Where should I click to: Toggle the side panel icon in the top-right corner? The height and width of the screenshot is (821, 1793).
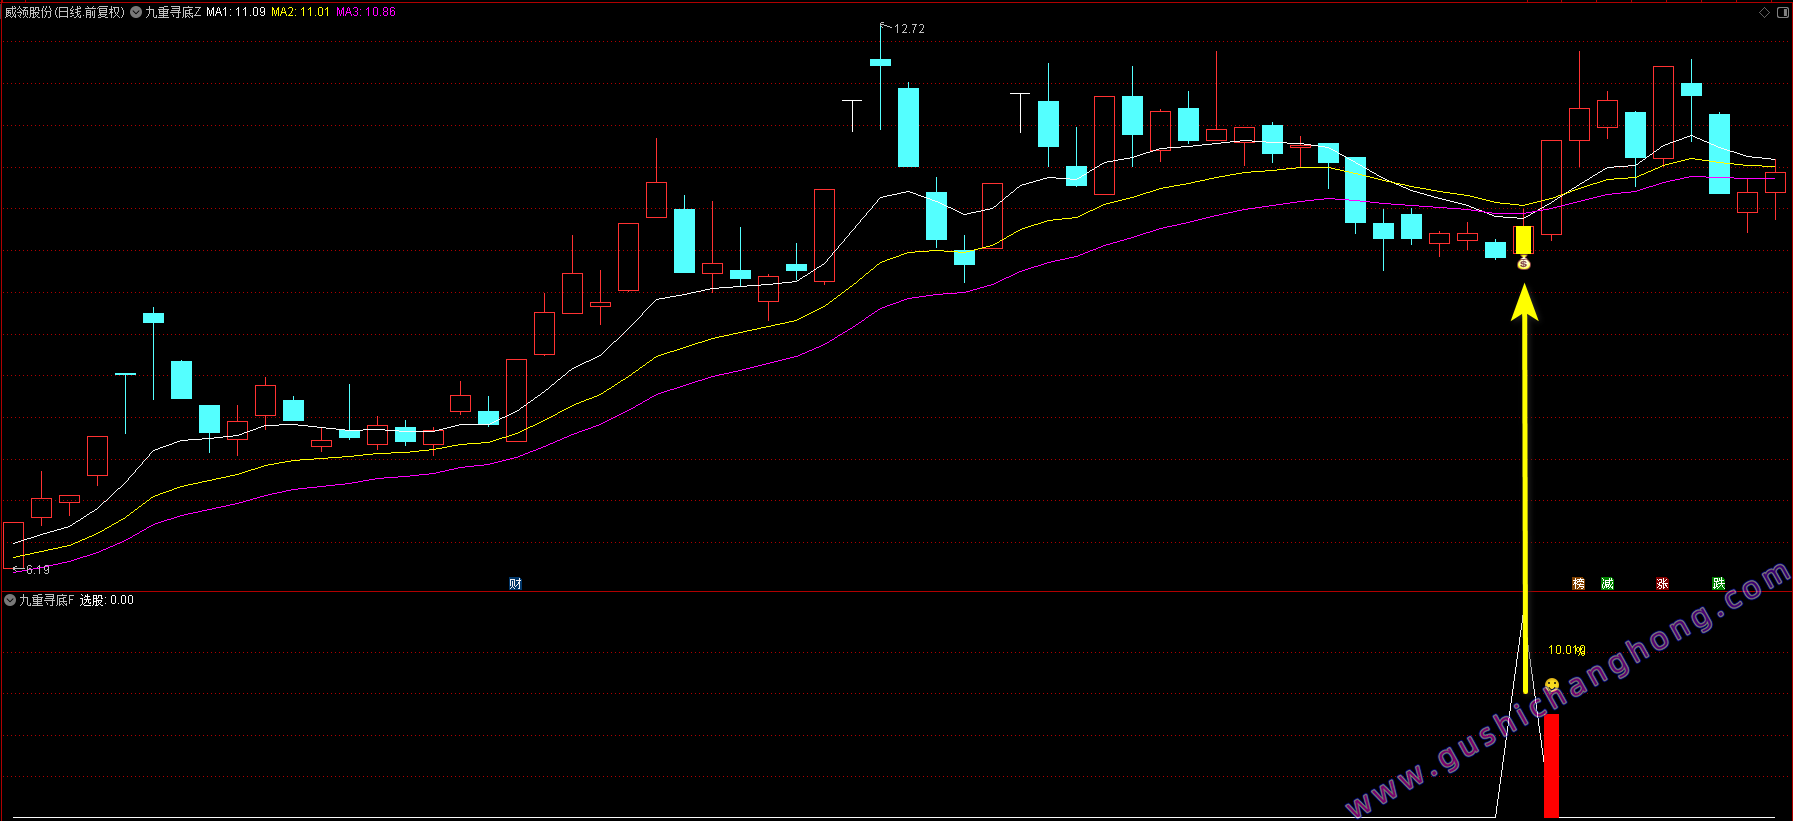[1782, 12]
